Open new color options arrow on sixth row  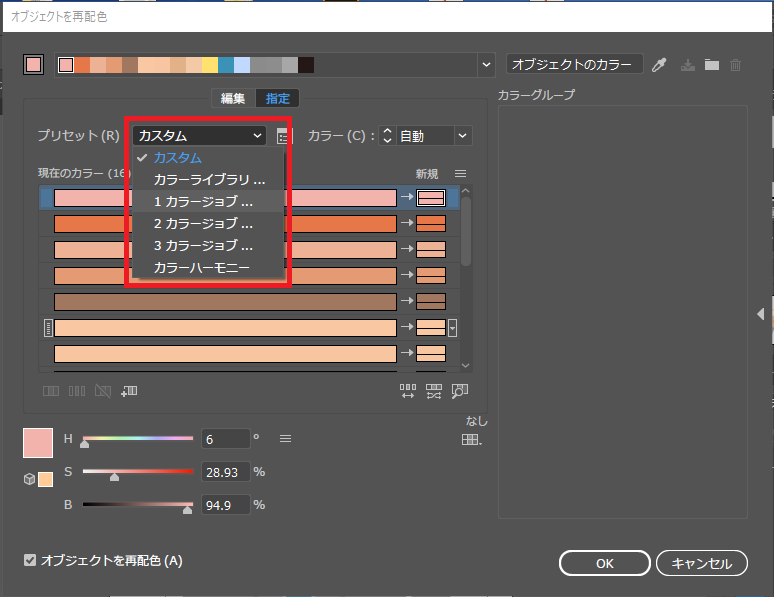click(452, 327)
